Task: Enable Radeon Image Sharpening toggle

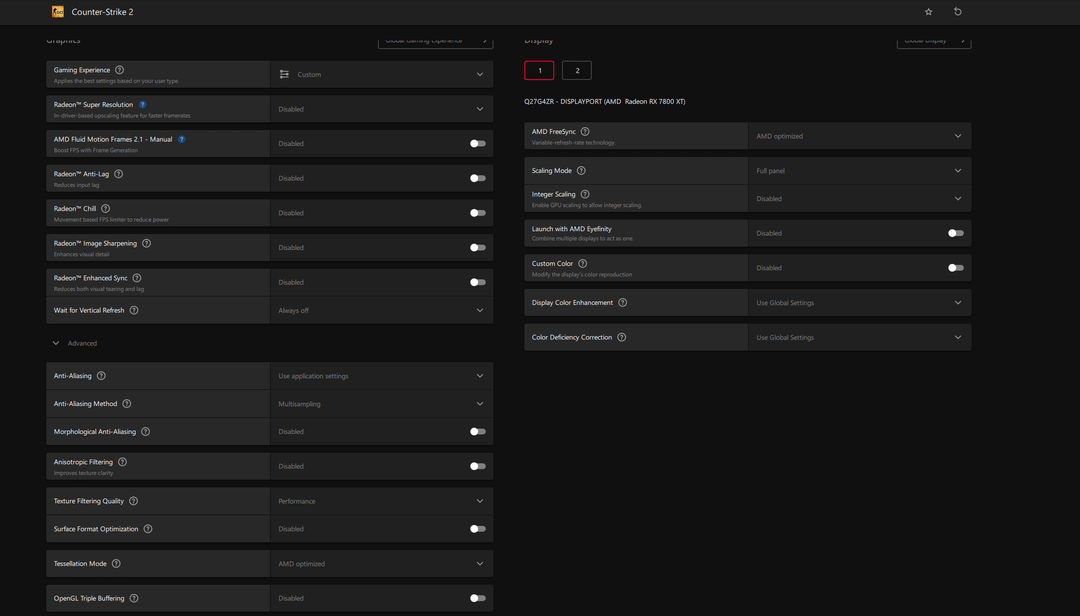Action: tap(478, 248)
